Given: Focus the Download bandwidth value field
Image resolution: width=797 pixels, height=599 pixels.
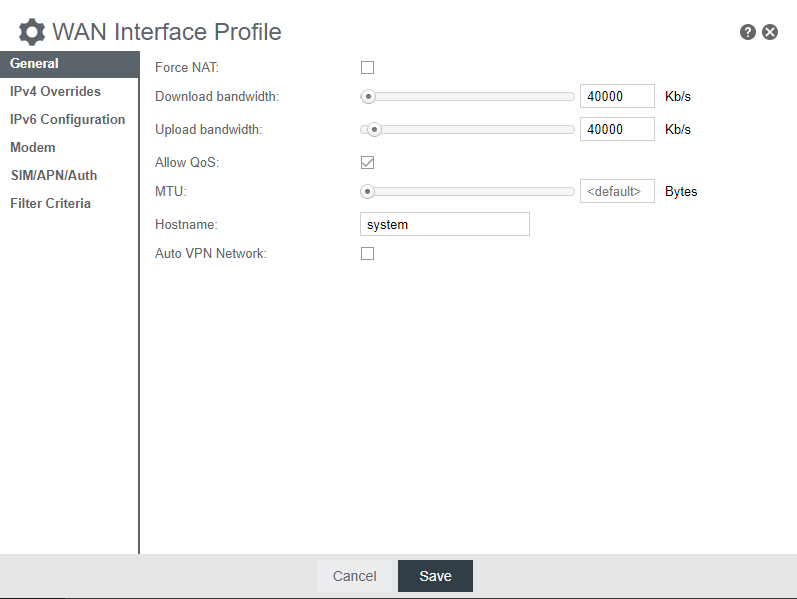Looking at the screenshot, I should coord(617,96).
